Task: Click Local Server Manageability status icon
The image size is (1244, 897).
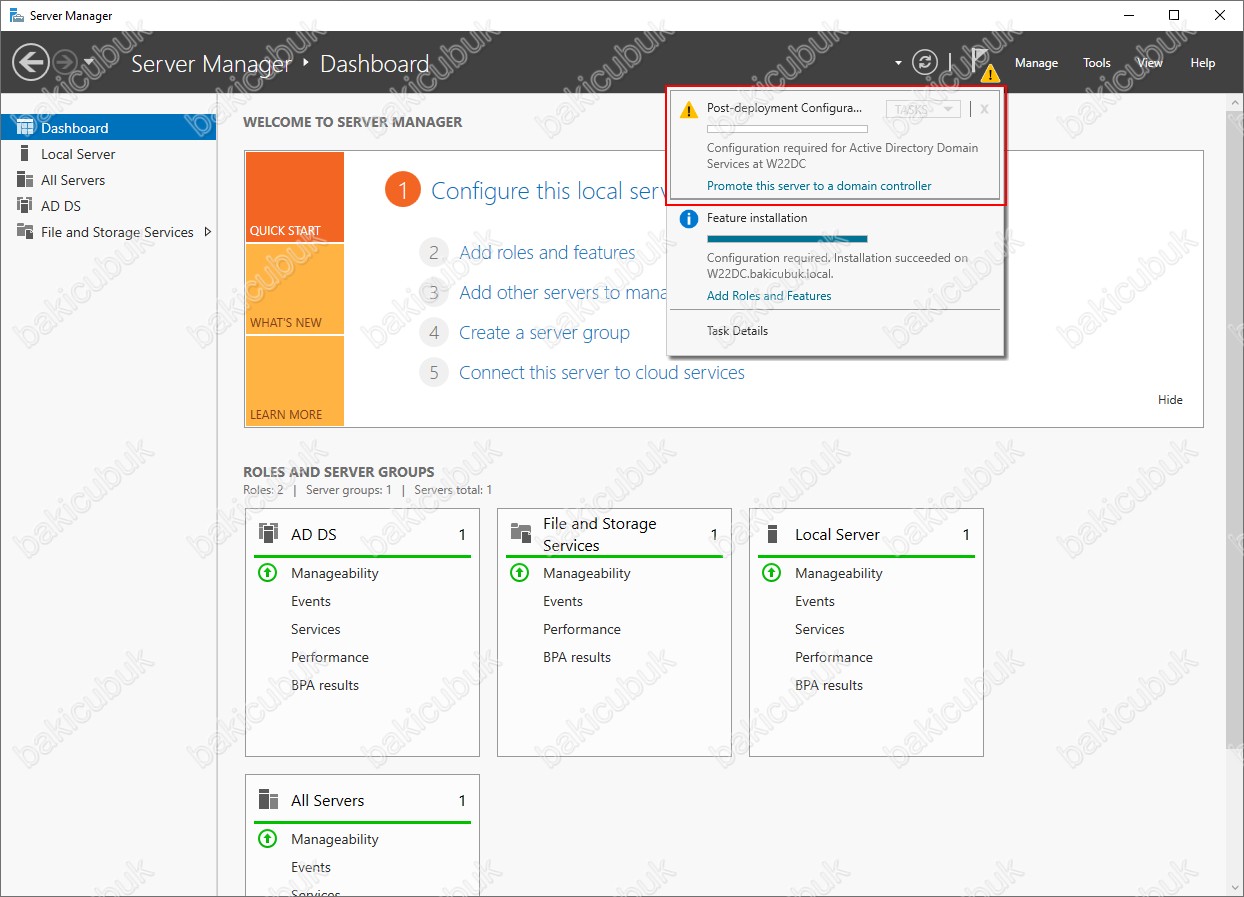Action: [771, 573]
